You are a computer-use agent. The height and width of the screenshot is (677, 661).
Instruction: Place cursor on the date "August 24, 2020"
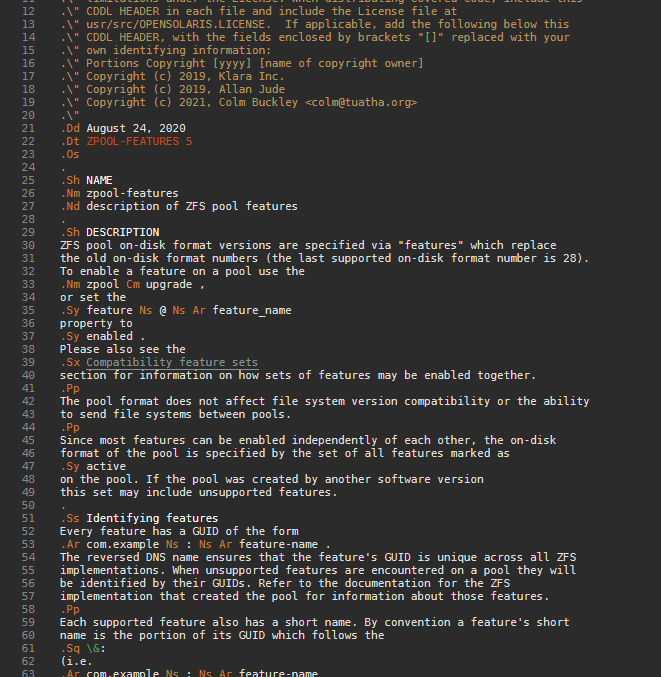[135, 128]
